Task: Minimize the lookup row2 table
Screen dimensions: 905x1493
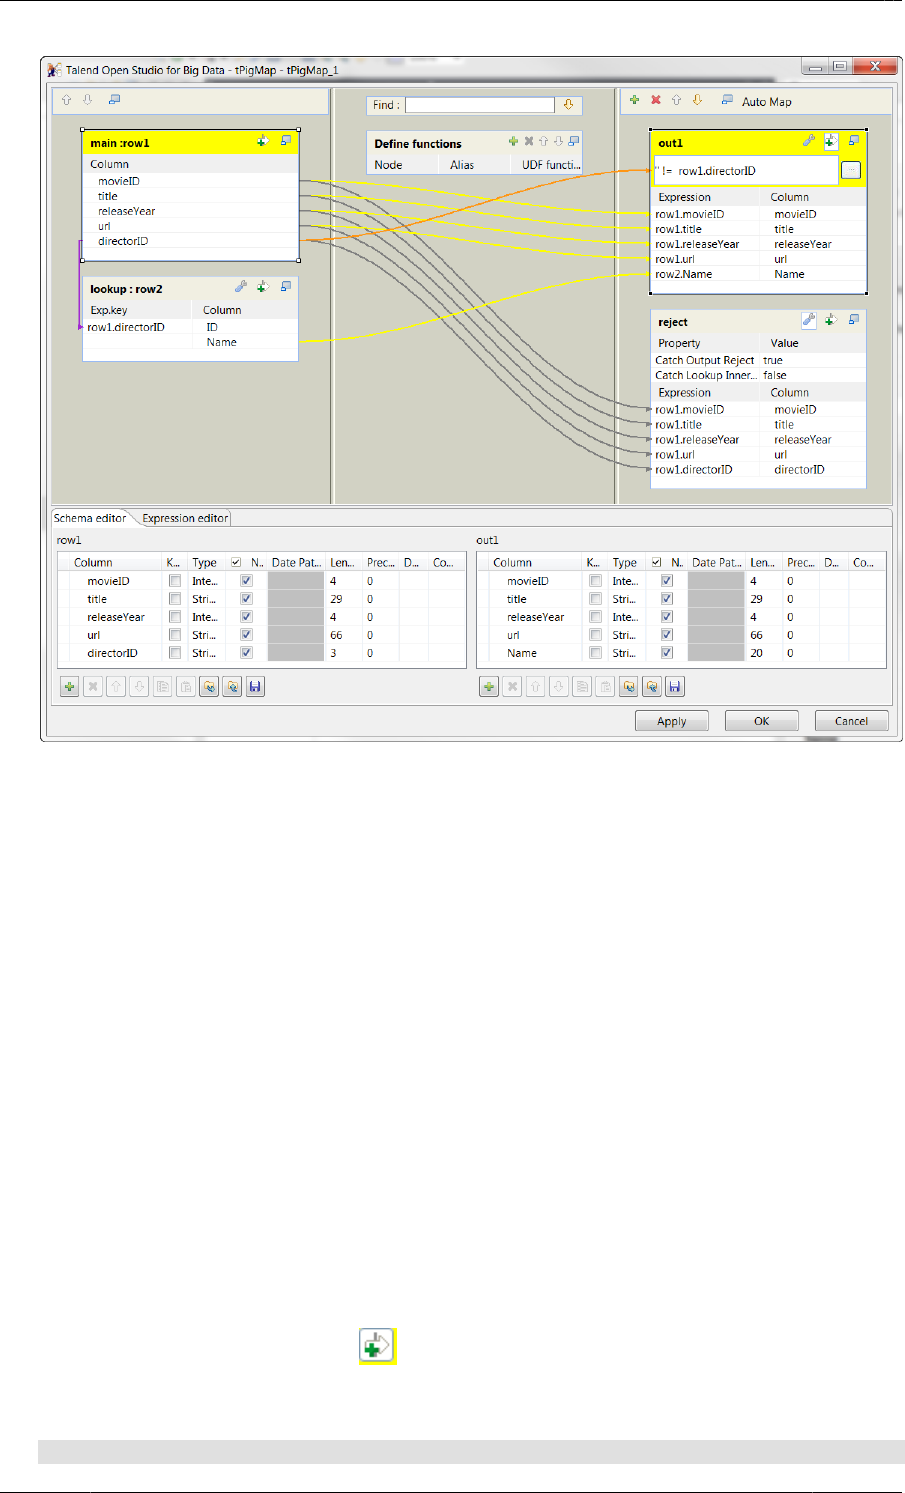Action: click(286, 287)
